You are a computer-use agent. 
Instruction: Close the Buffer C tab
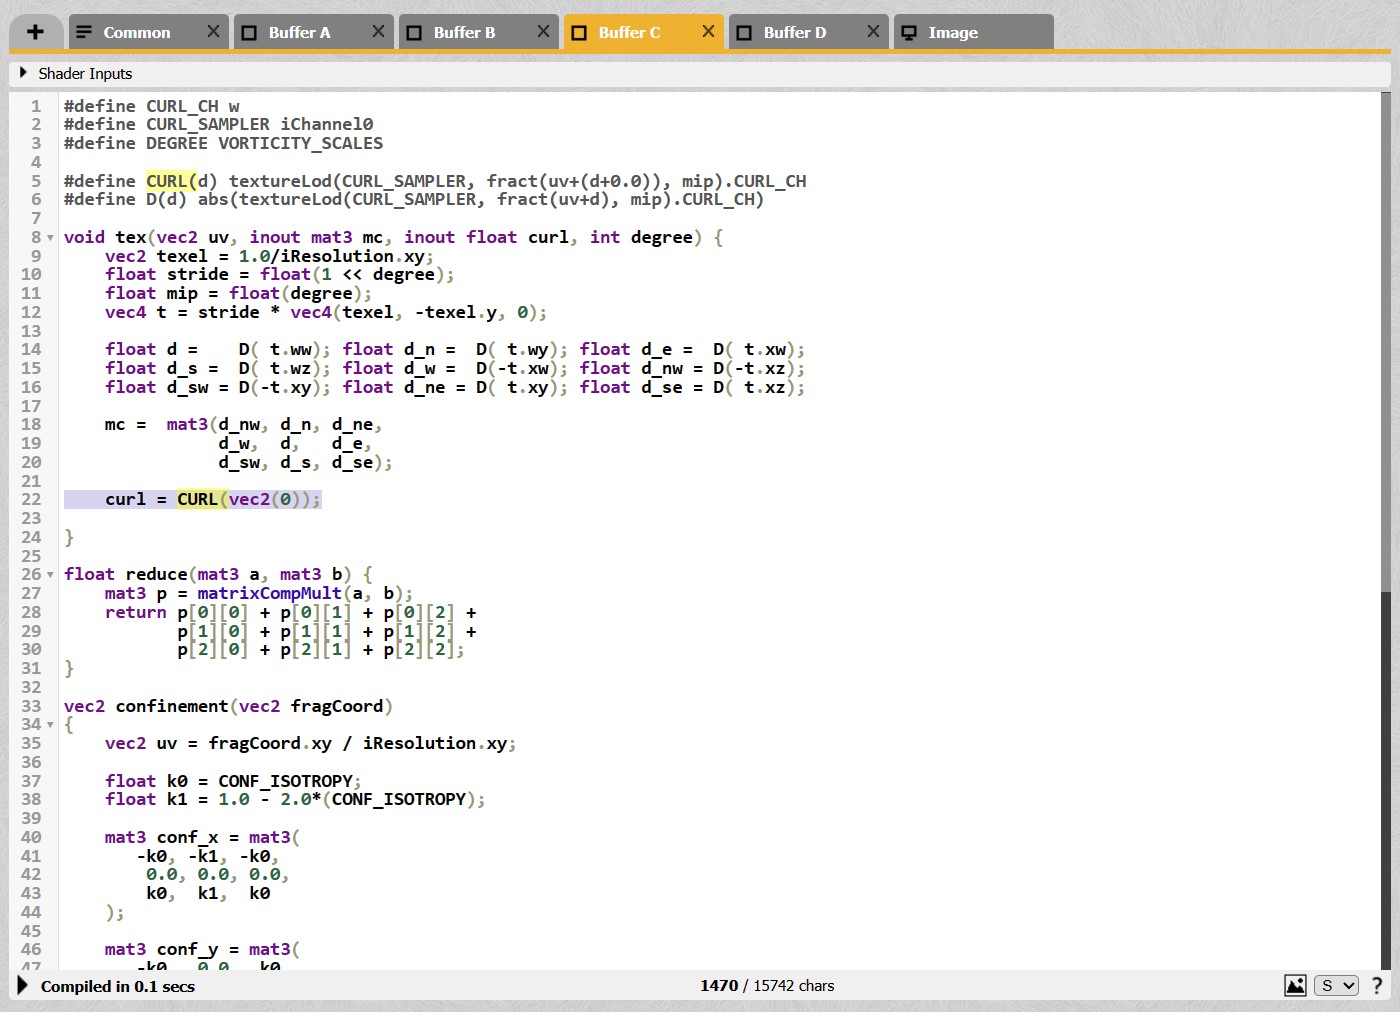[x=708, y=32]
